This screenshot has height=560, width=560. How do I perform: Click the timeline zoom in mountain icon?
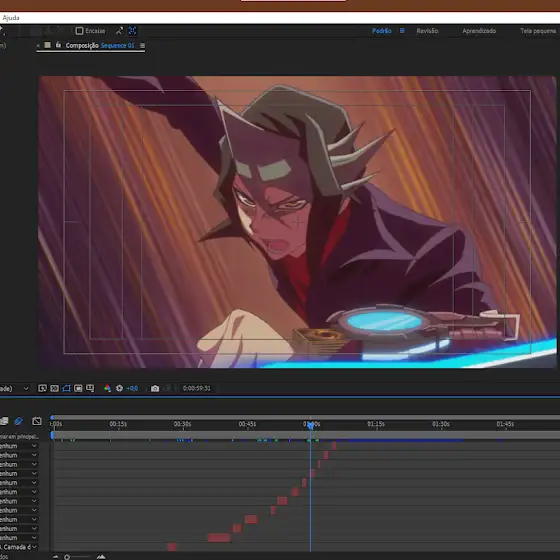[x=101, y=556]
